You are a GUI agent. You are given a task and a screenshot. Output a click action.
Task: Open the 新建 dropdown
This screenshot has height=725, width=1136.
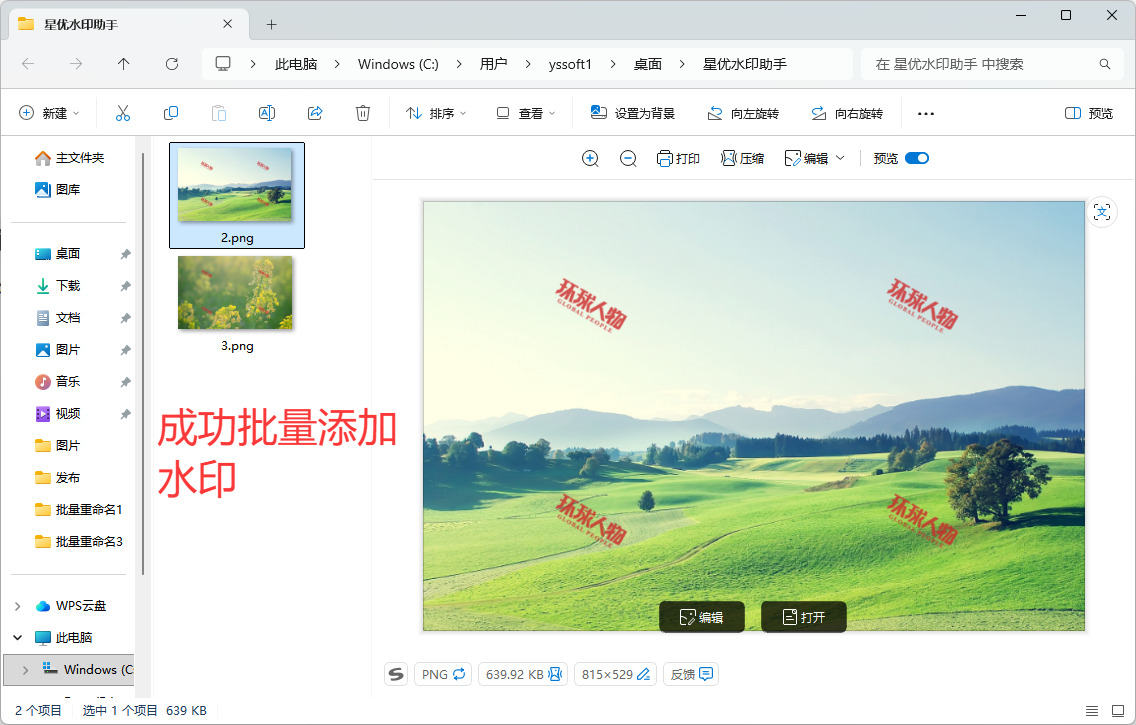[49, 113]
